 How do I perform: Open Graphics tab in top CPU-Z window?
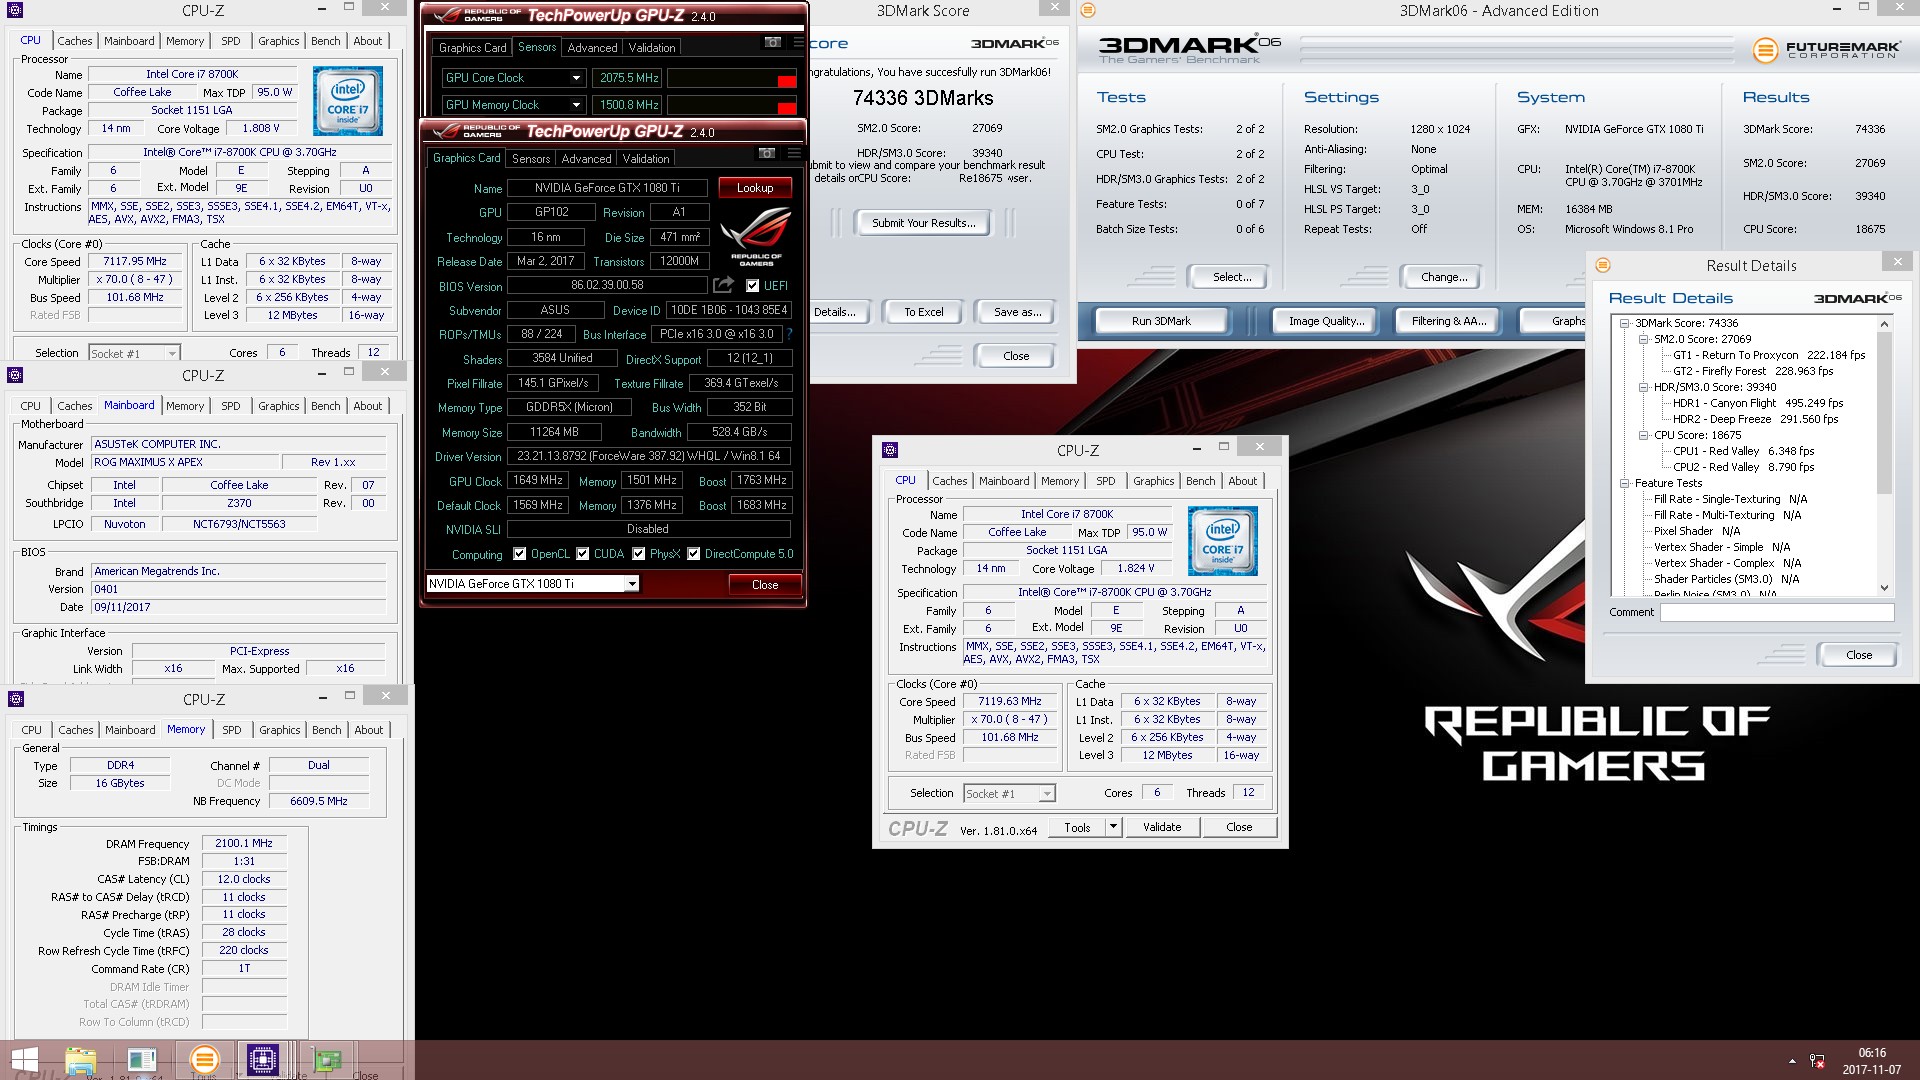click(279, 41)
